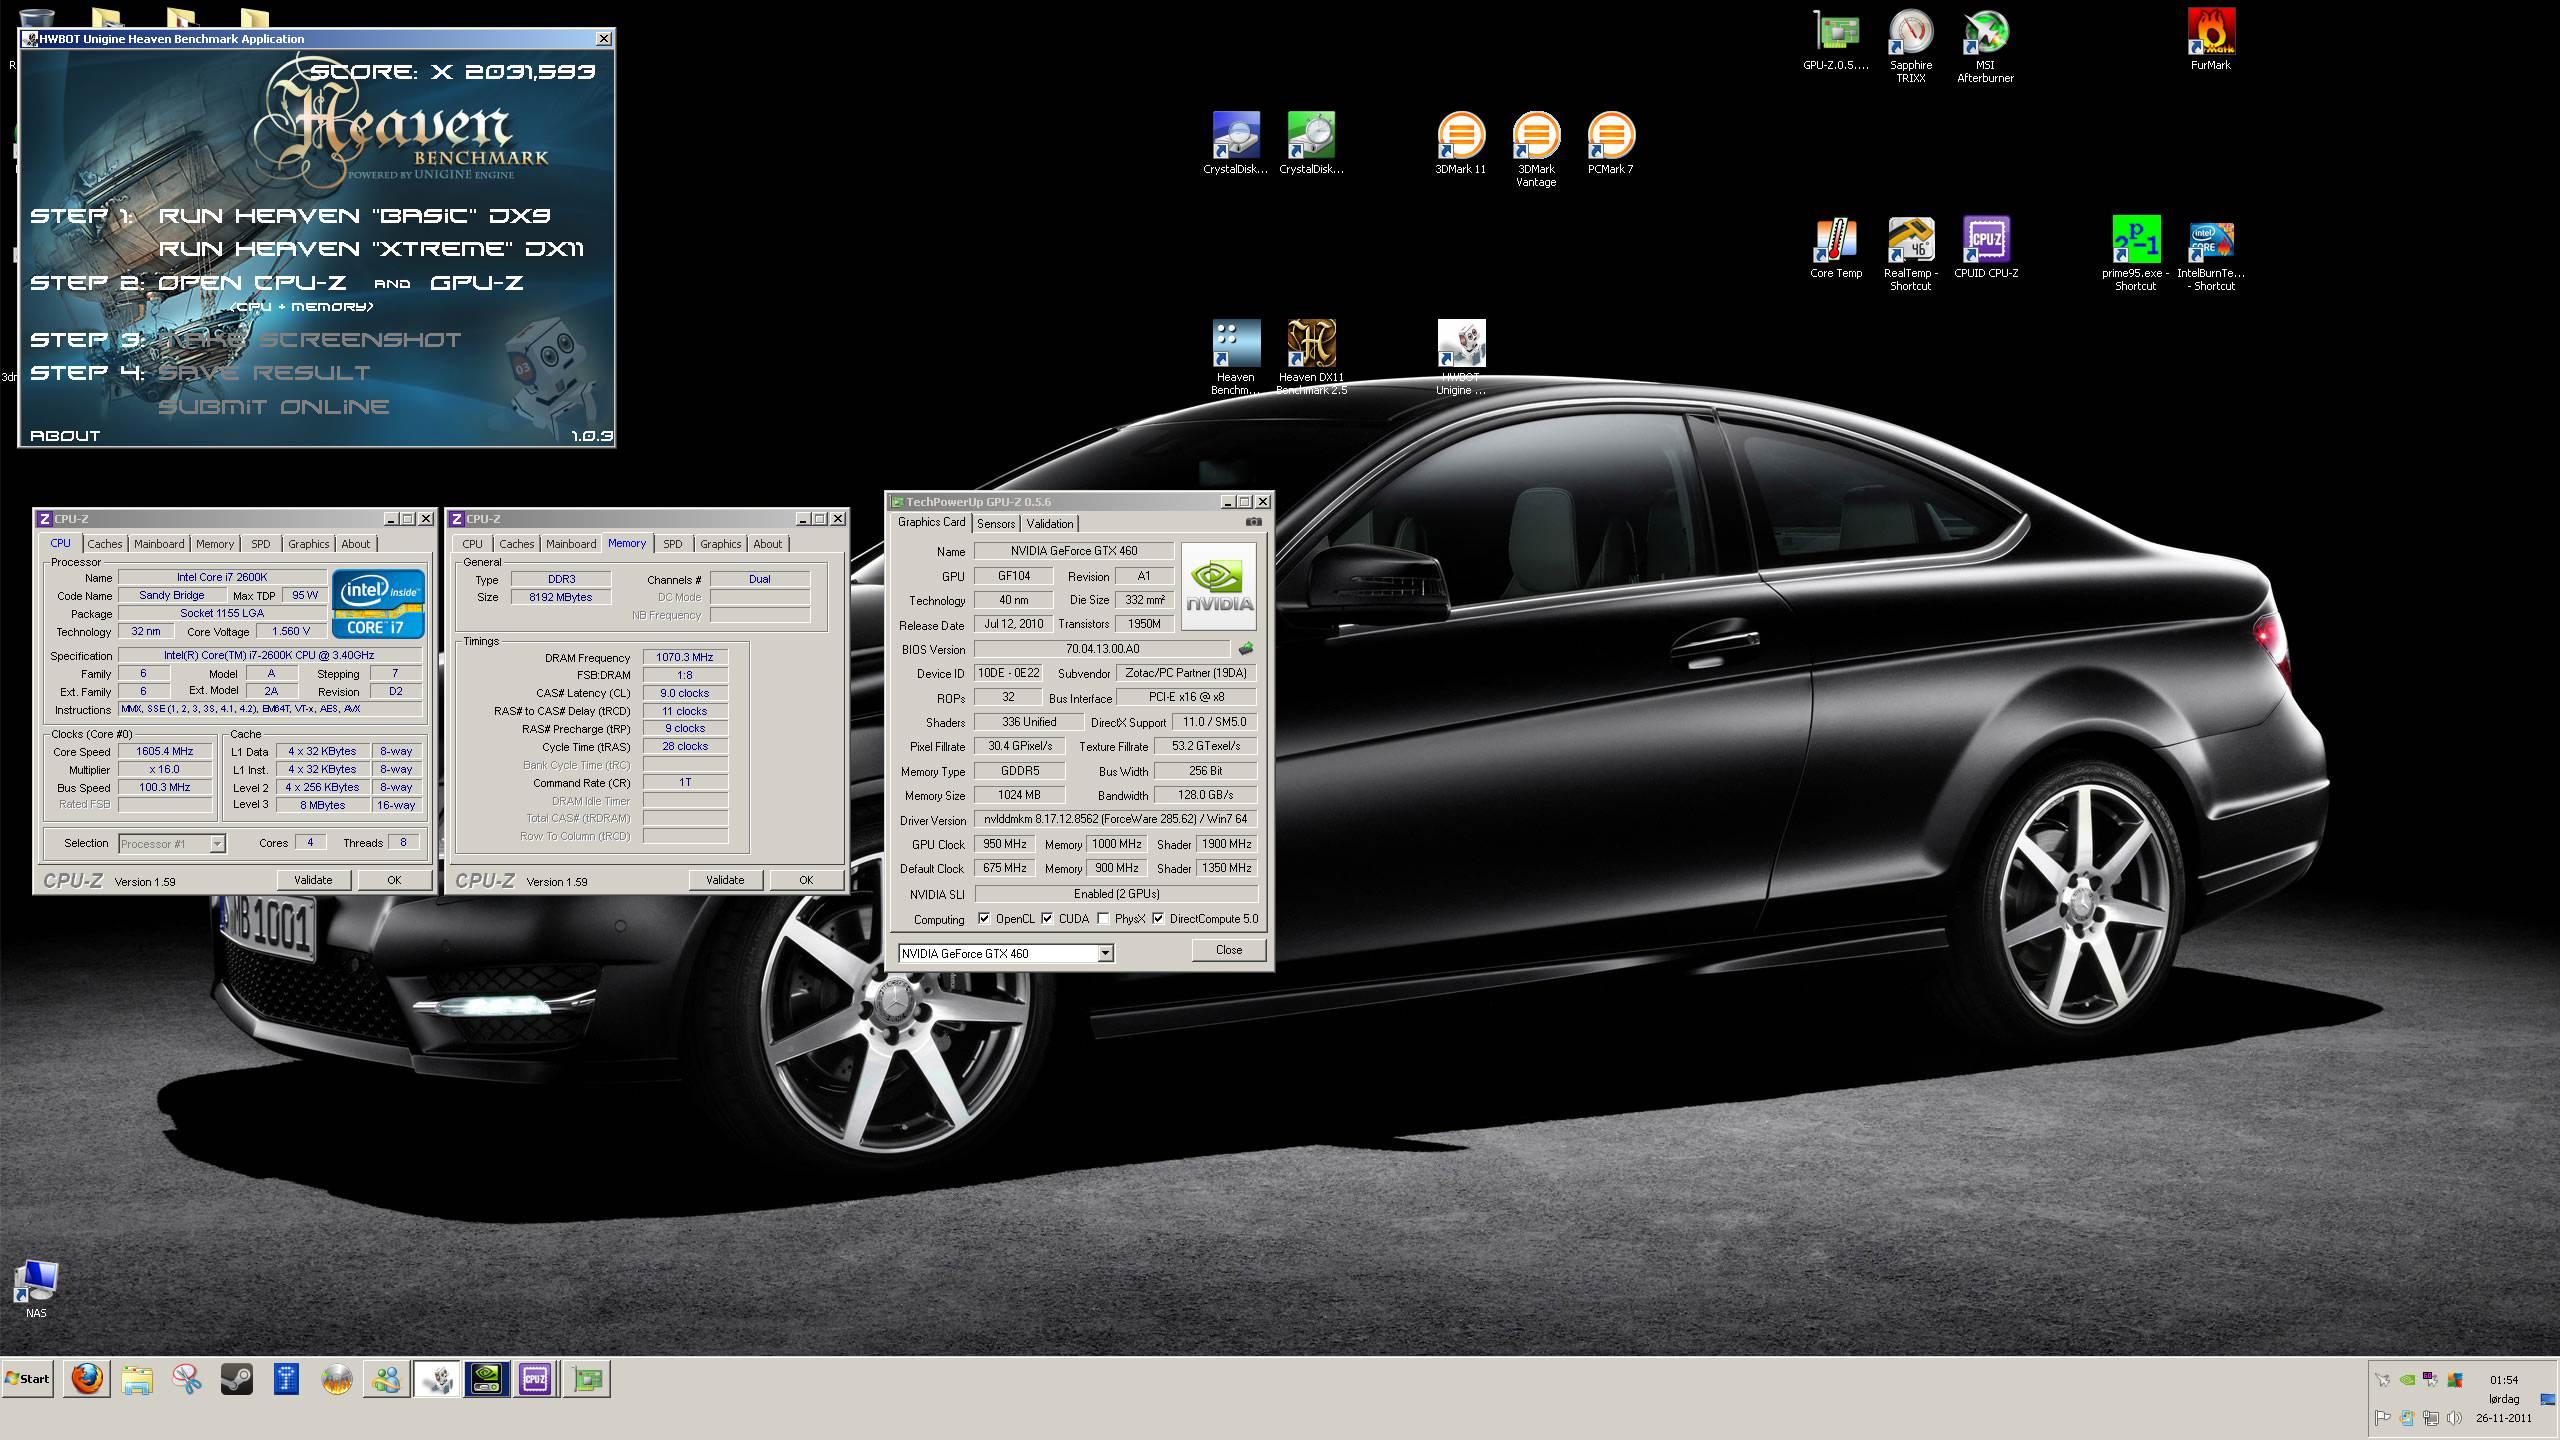The height and width of the screenshot is (1440, 2560).
Task: Launch Sapphire TRIXX from the desktop
Action: point(1910,46)
